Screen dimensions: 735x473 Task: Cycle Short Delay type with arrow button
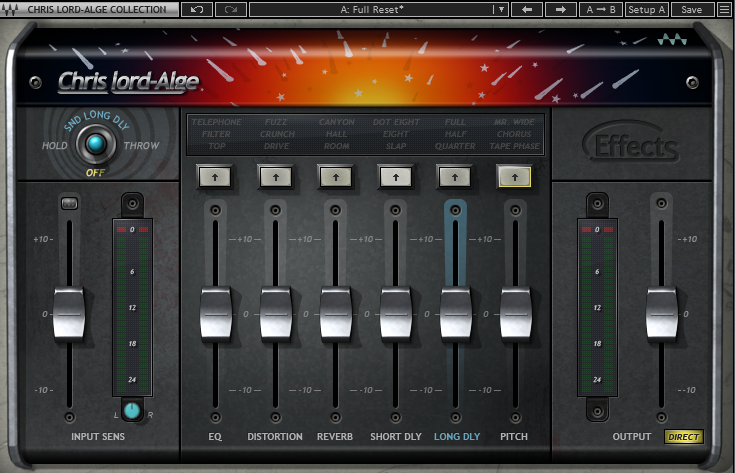(395, 177)
